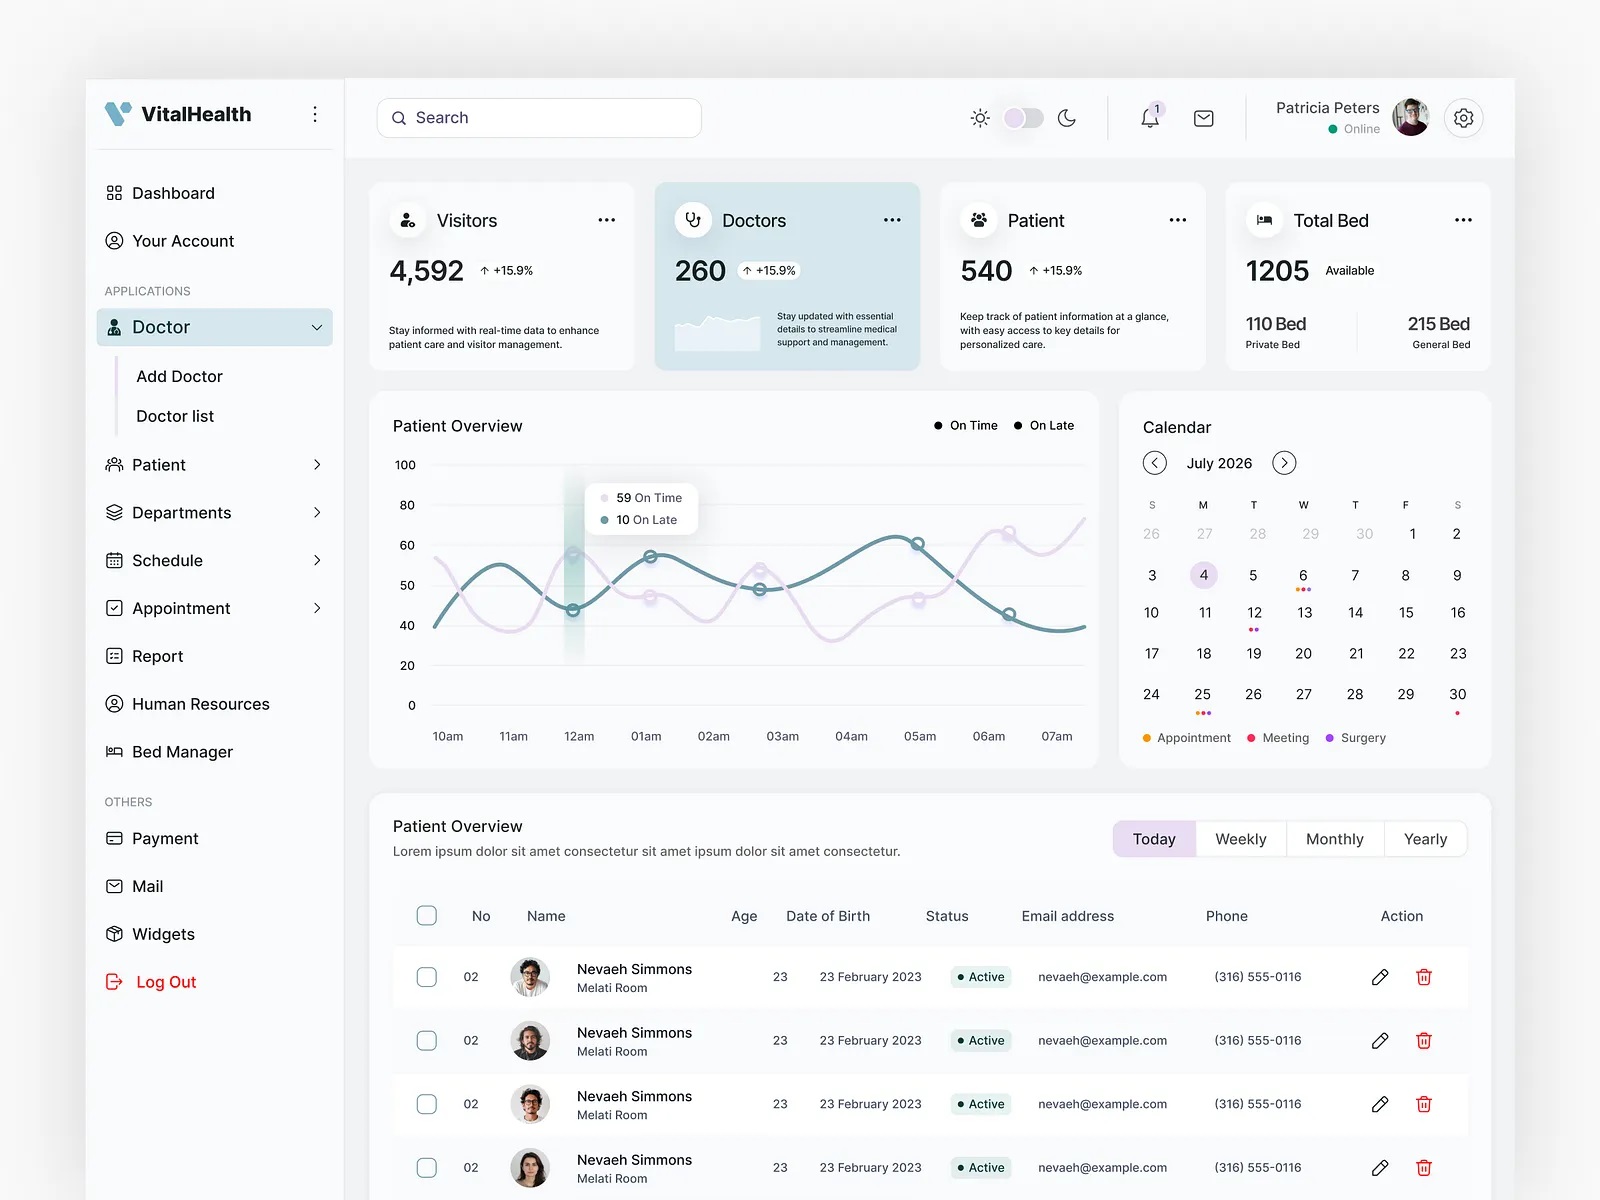The height and width of the screenshot is (1200, 1600).
Task: Click the moon dark-mode icon
Action: point(1067,118)
